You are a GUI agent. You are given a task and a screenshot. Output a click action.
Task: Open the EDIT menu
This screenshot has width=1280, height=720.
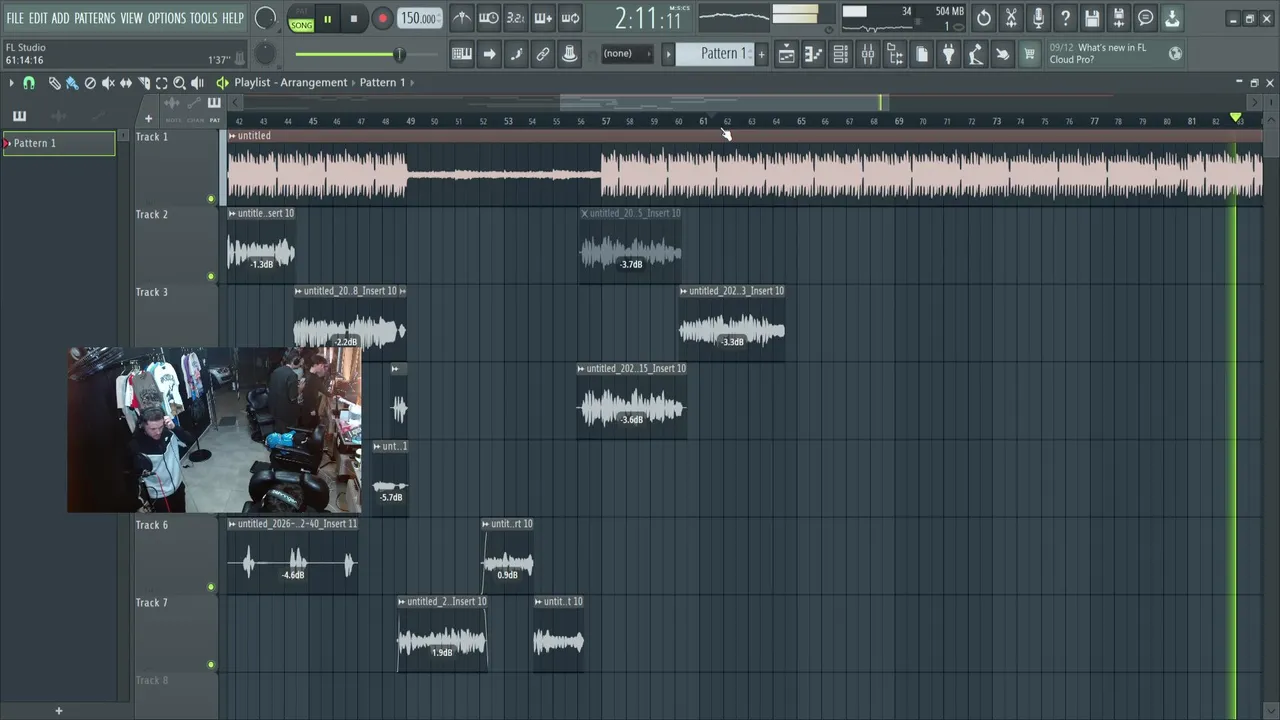coord(38,18)
